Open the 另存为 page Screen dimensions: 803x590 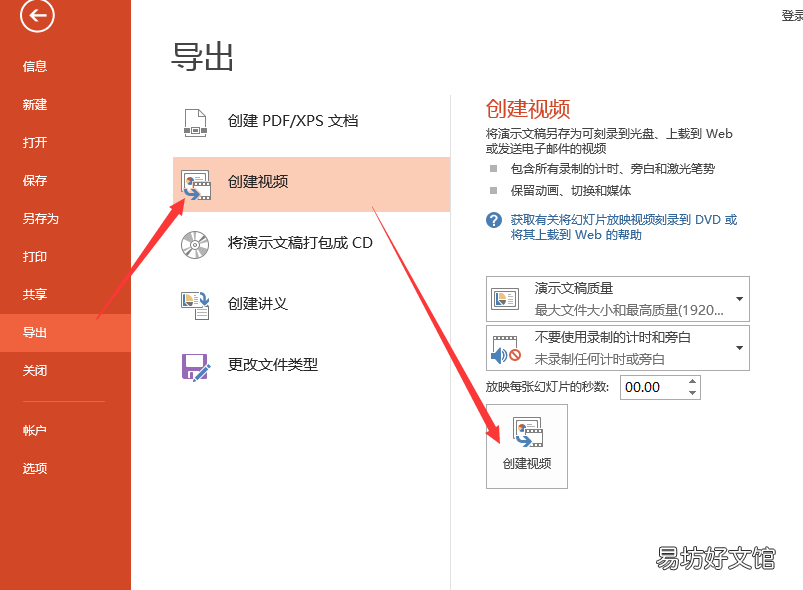65,219
